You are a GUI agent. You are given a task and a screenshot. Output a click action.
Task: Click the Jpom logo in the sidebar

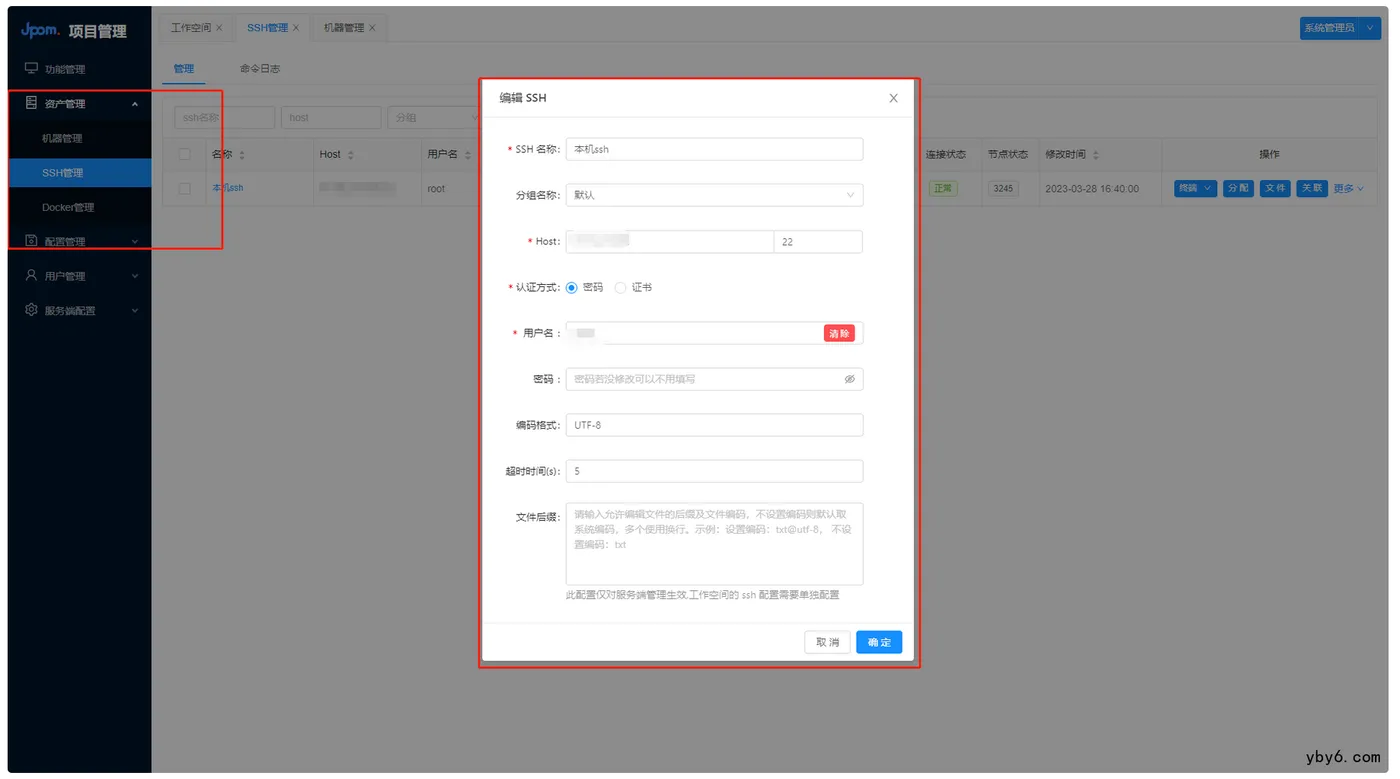click(x=40, y=30)
